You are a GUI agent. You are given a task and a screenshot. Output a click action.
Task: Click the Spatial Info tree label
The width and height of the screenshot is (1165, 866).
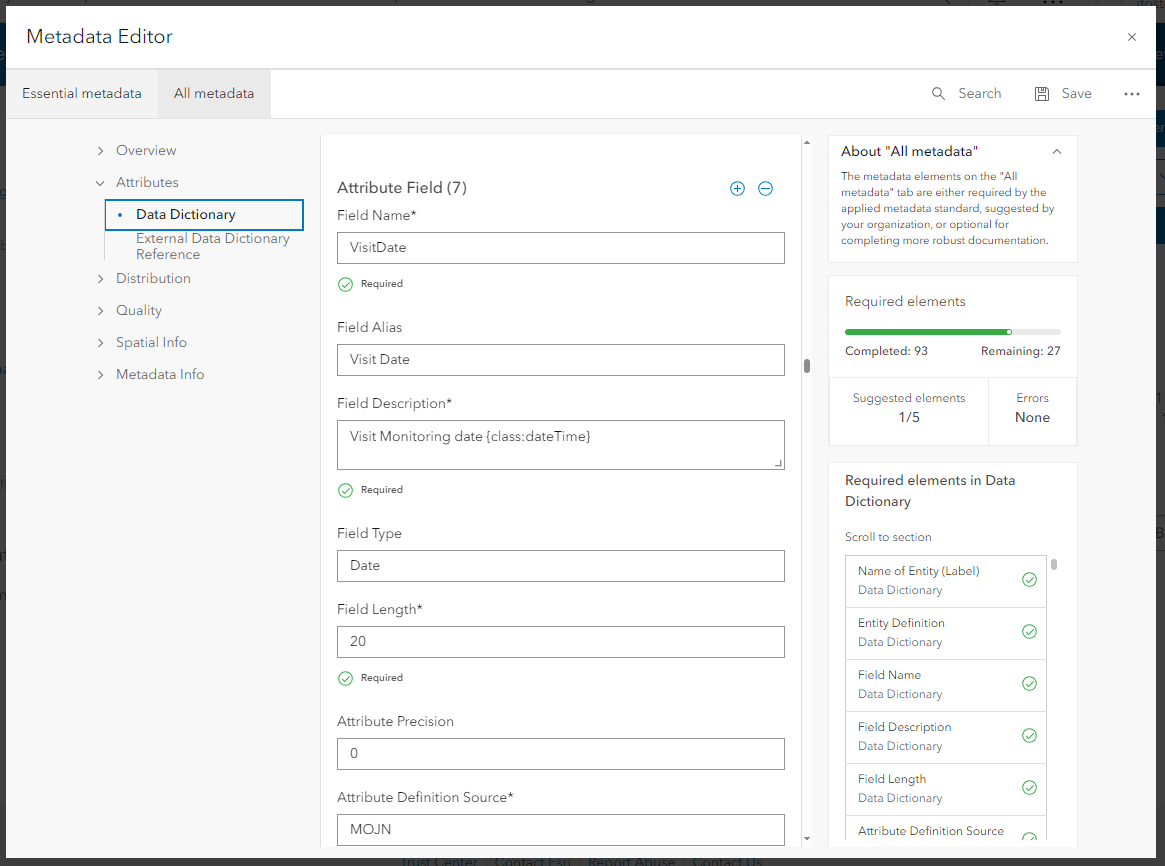(x=152, y=342)
